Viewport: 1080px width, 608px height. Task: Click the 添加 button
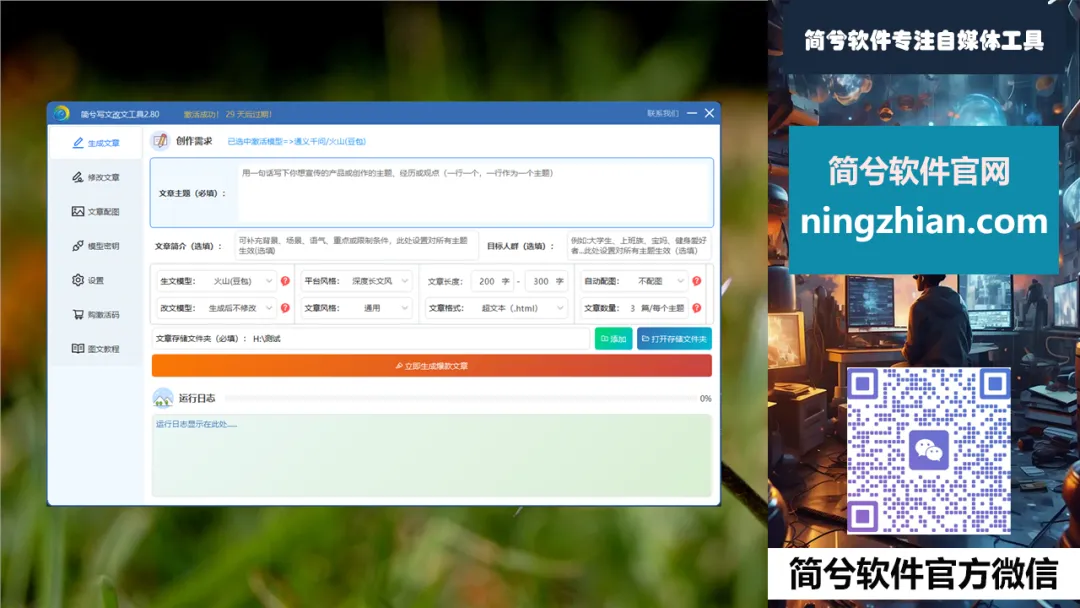tap(613, 339)
